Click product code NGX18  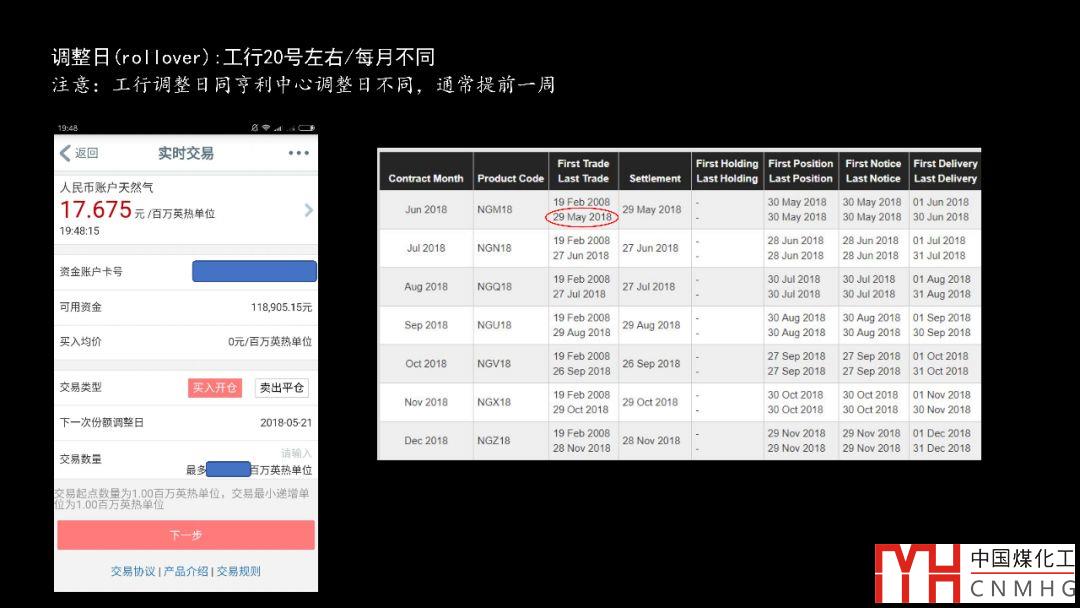click(x=494, y=402)
